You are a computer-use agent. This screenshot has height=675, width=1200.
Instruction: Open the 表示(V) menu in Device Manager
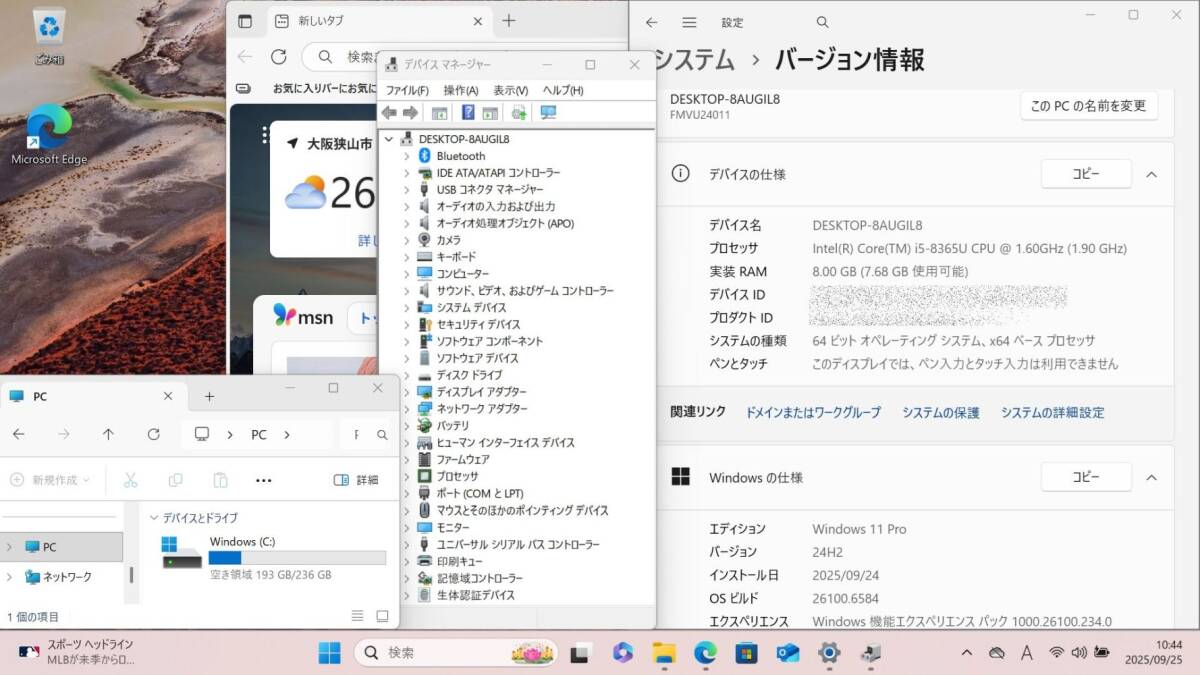pos(510,90)
